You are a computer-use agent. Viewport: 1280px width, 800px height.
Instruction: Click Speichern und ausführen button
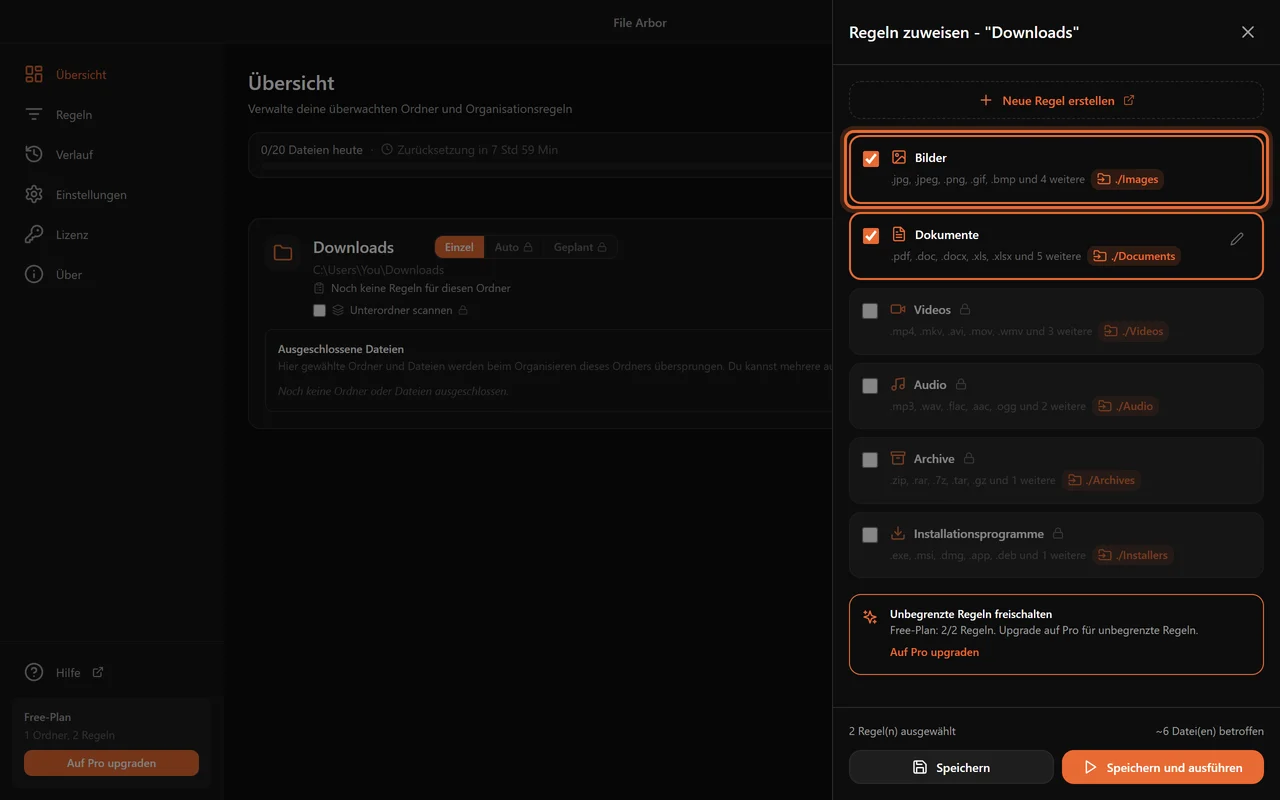point(1163,768)
